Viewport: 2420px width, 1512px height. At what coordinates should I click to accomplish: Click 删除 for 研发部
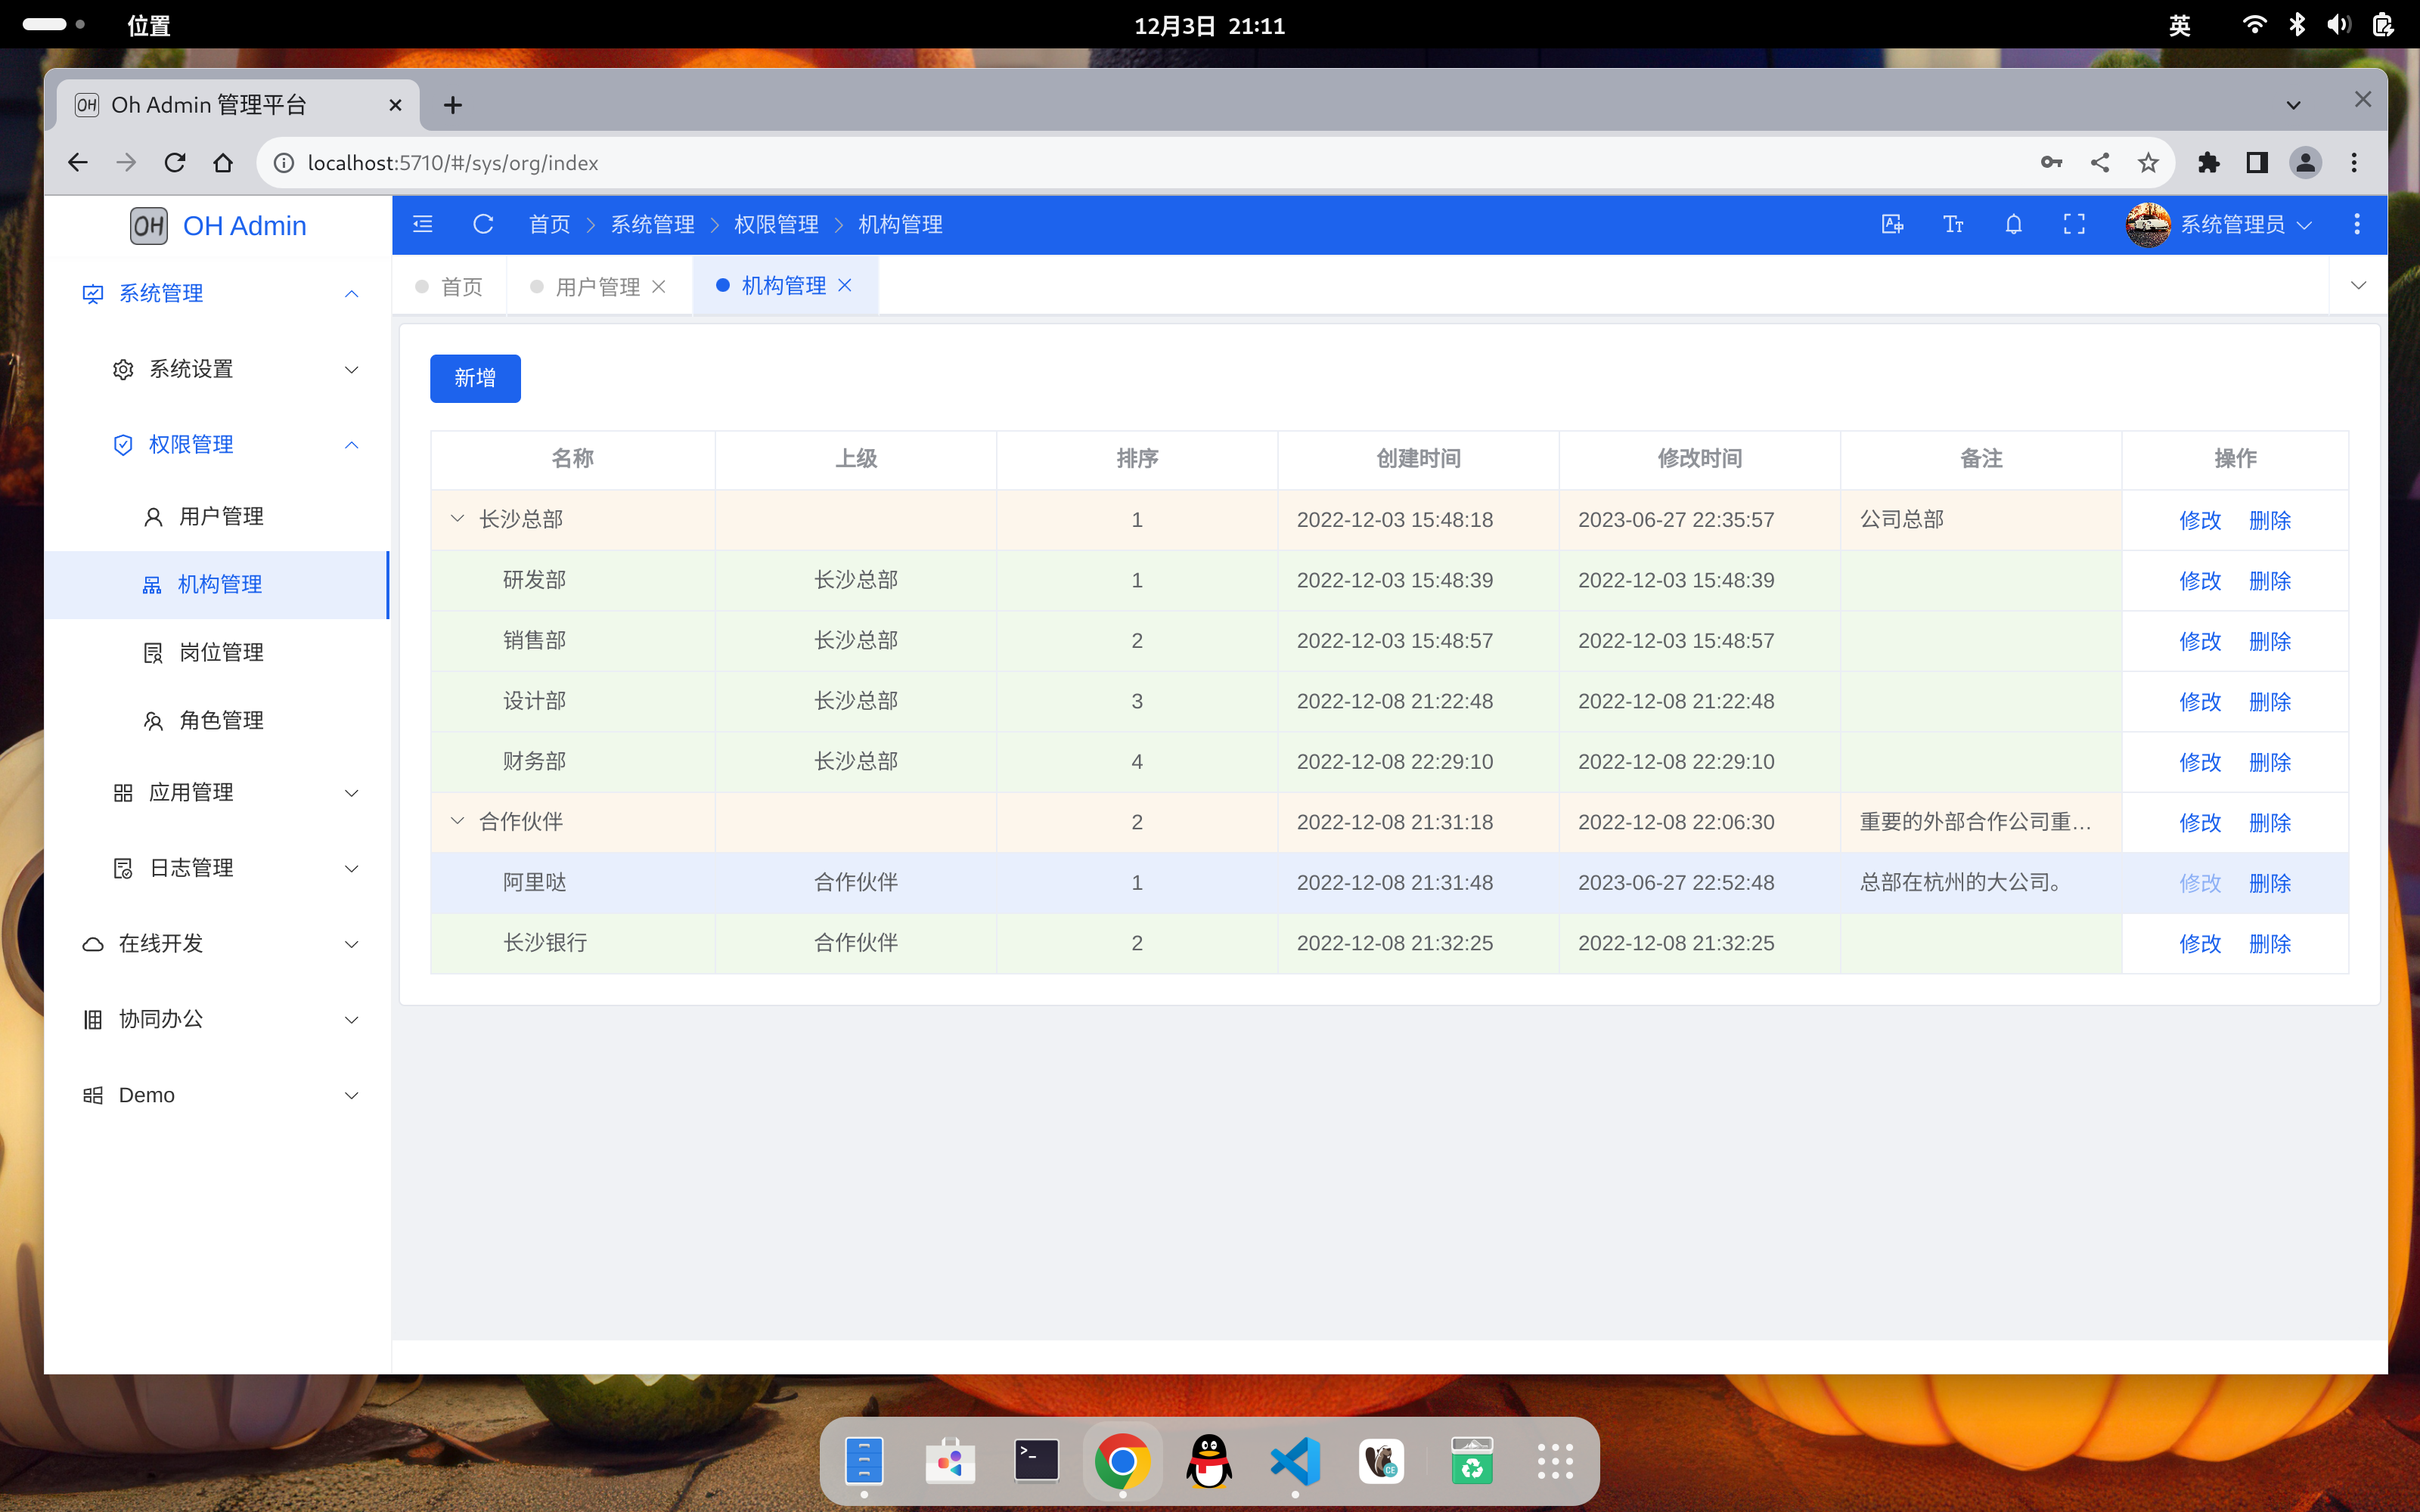click(x=2270, y=581)
